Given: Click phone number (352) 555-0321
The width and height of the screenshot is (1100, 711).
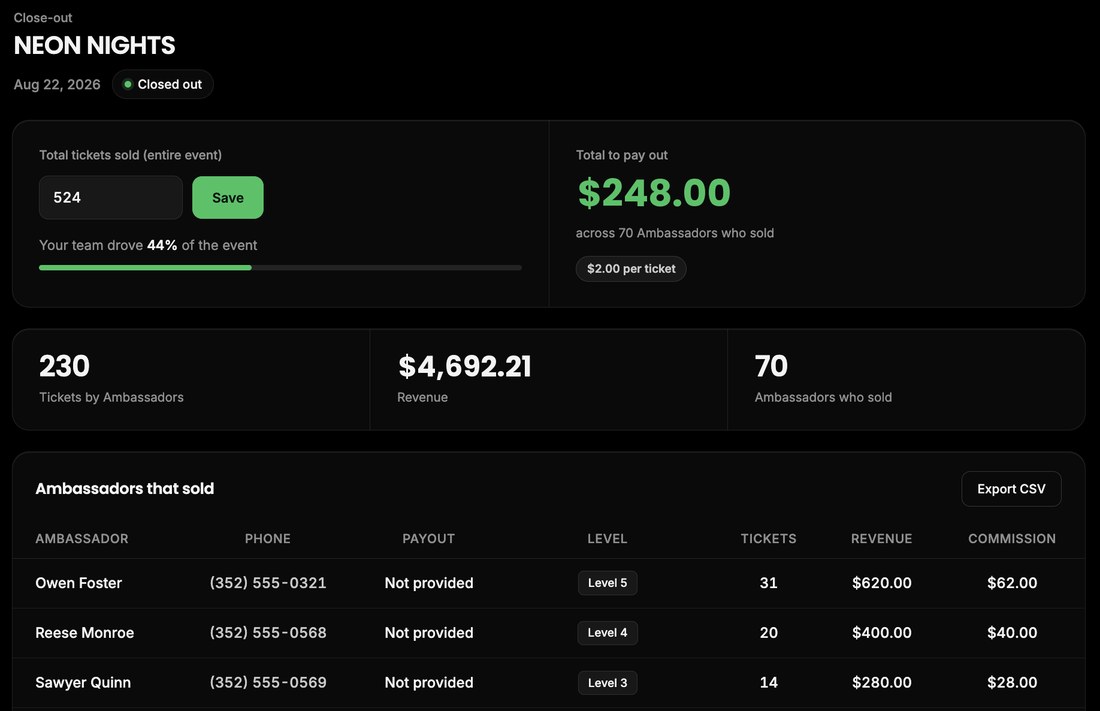Looking at the screenshot, I should (x=268, y=583).
